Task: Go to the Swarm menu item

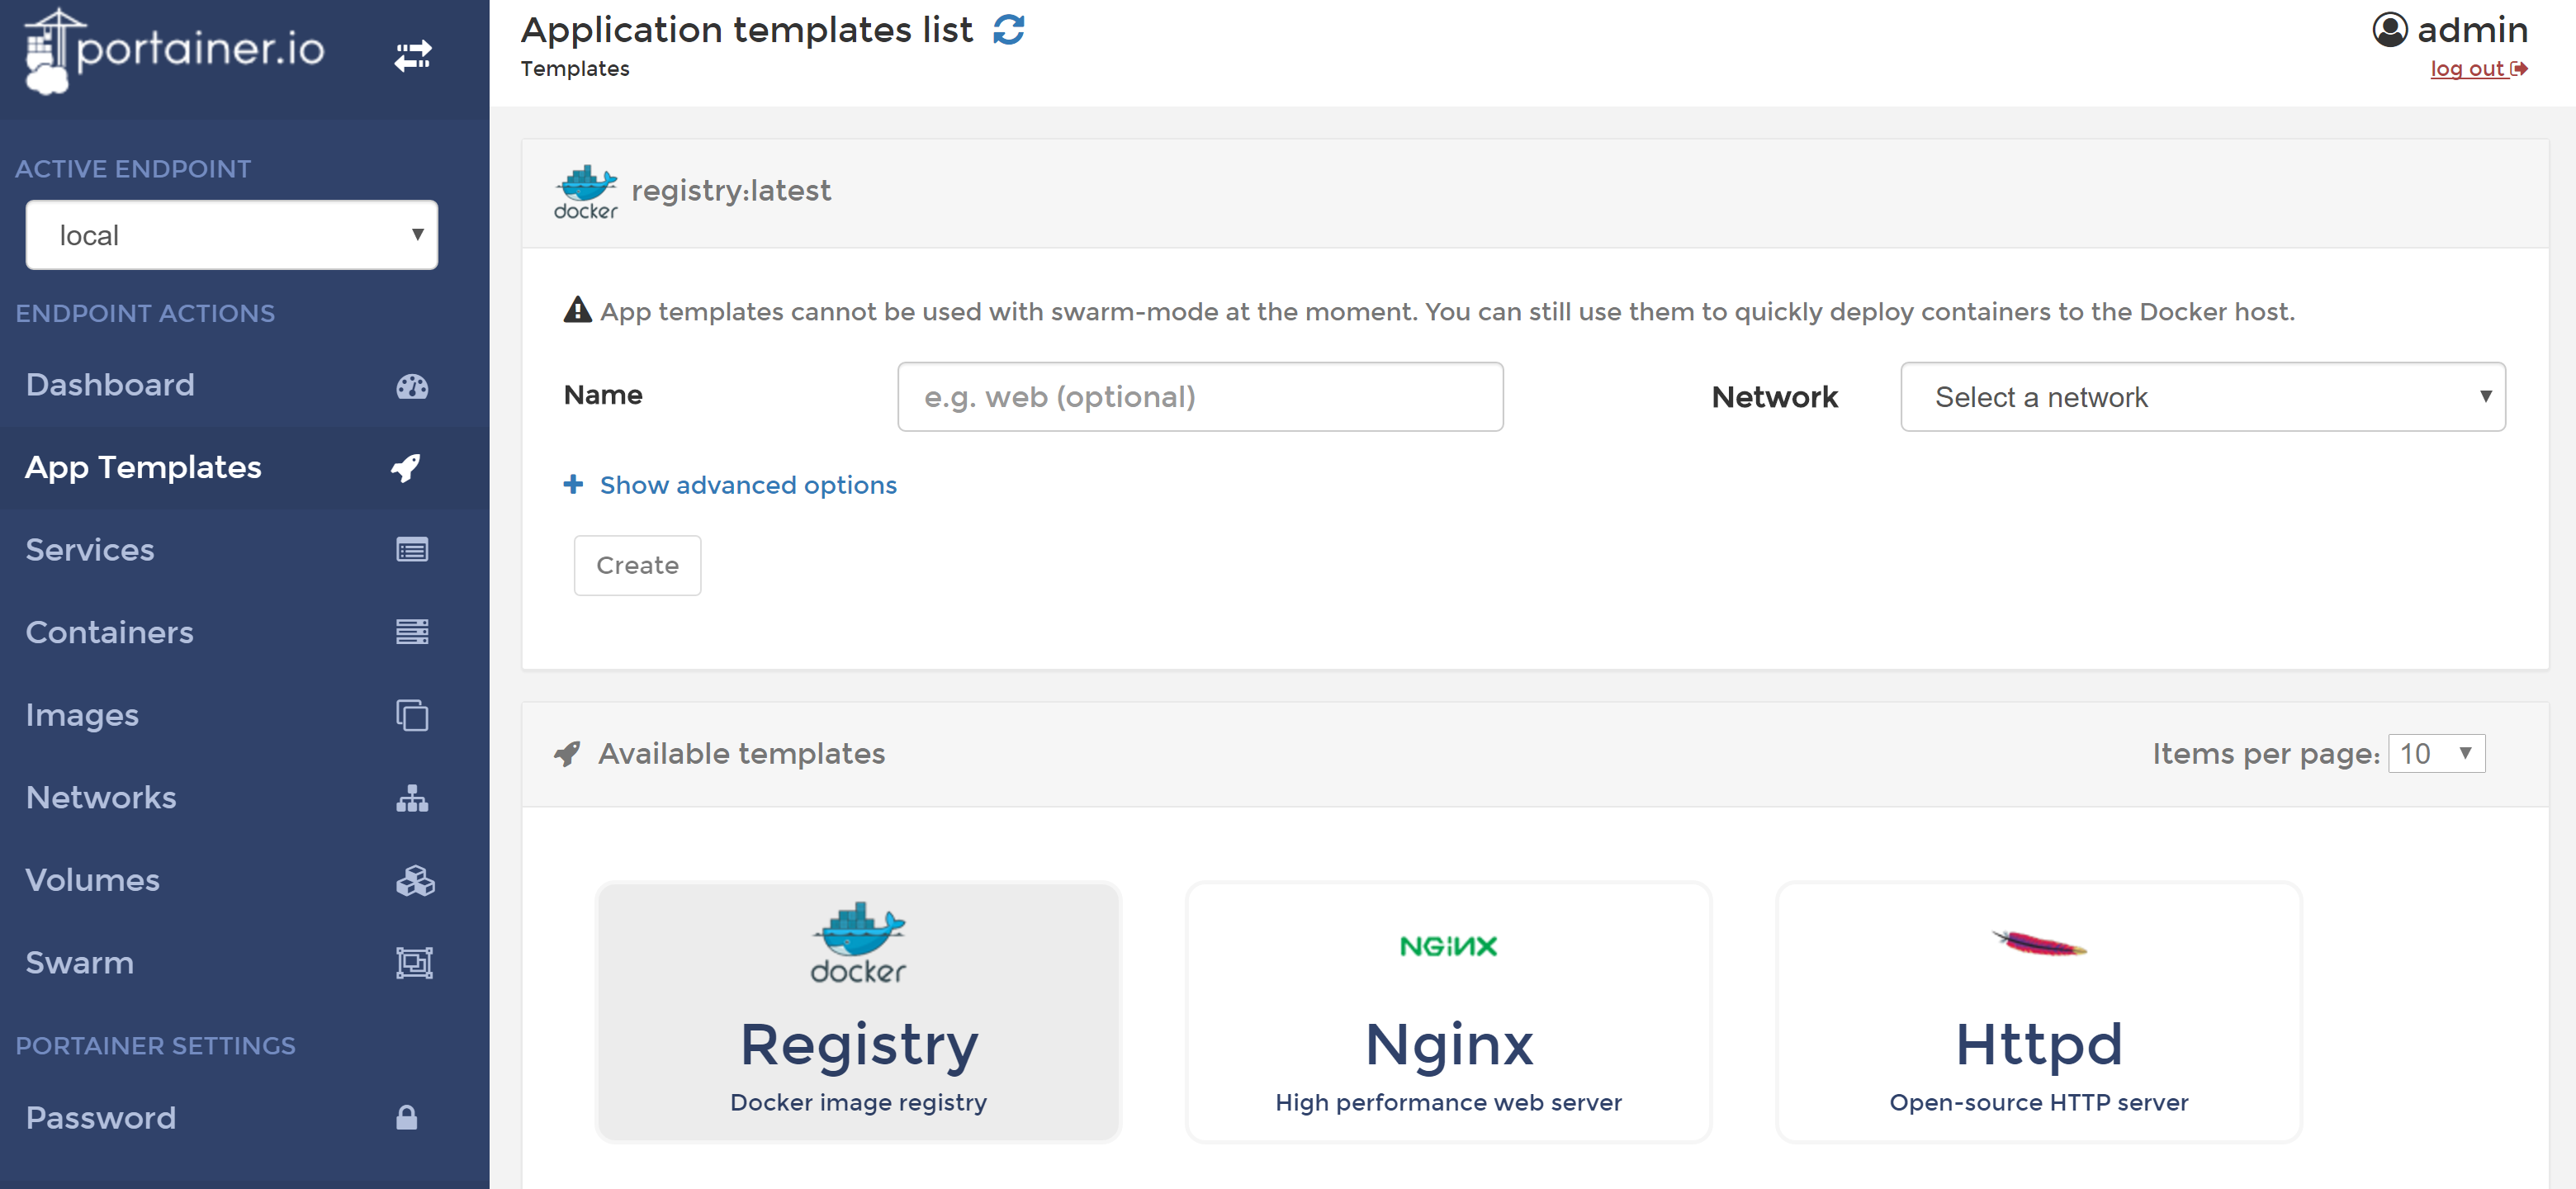Action: pyautogui.click(x=80, y=962)
